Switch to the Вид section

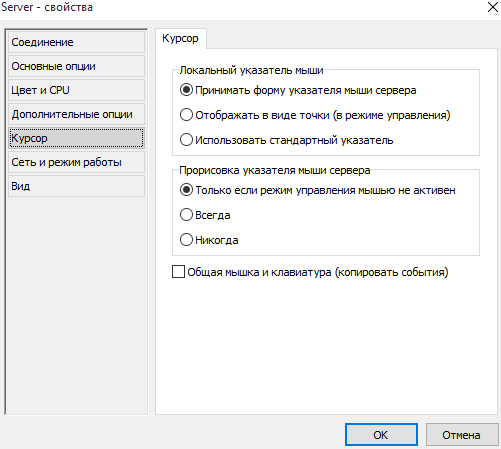pos(76,186)
